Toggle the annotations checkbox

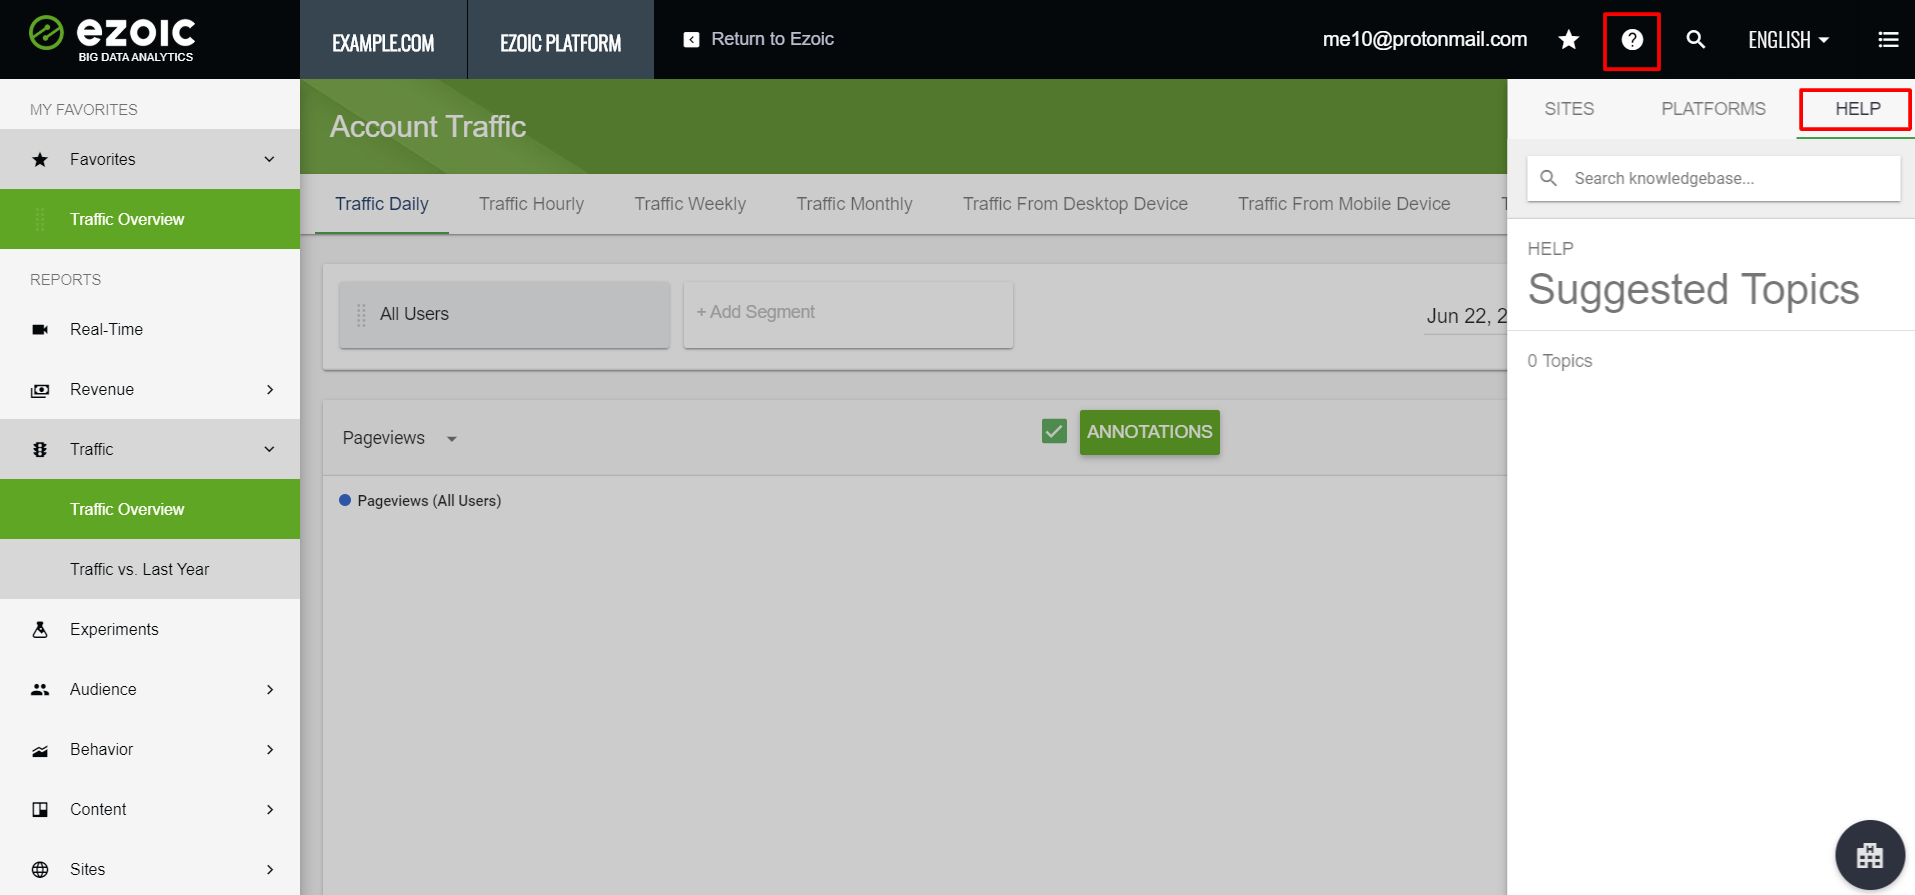[1054, 432]
